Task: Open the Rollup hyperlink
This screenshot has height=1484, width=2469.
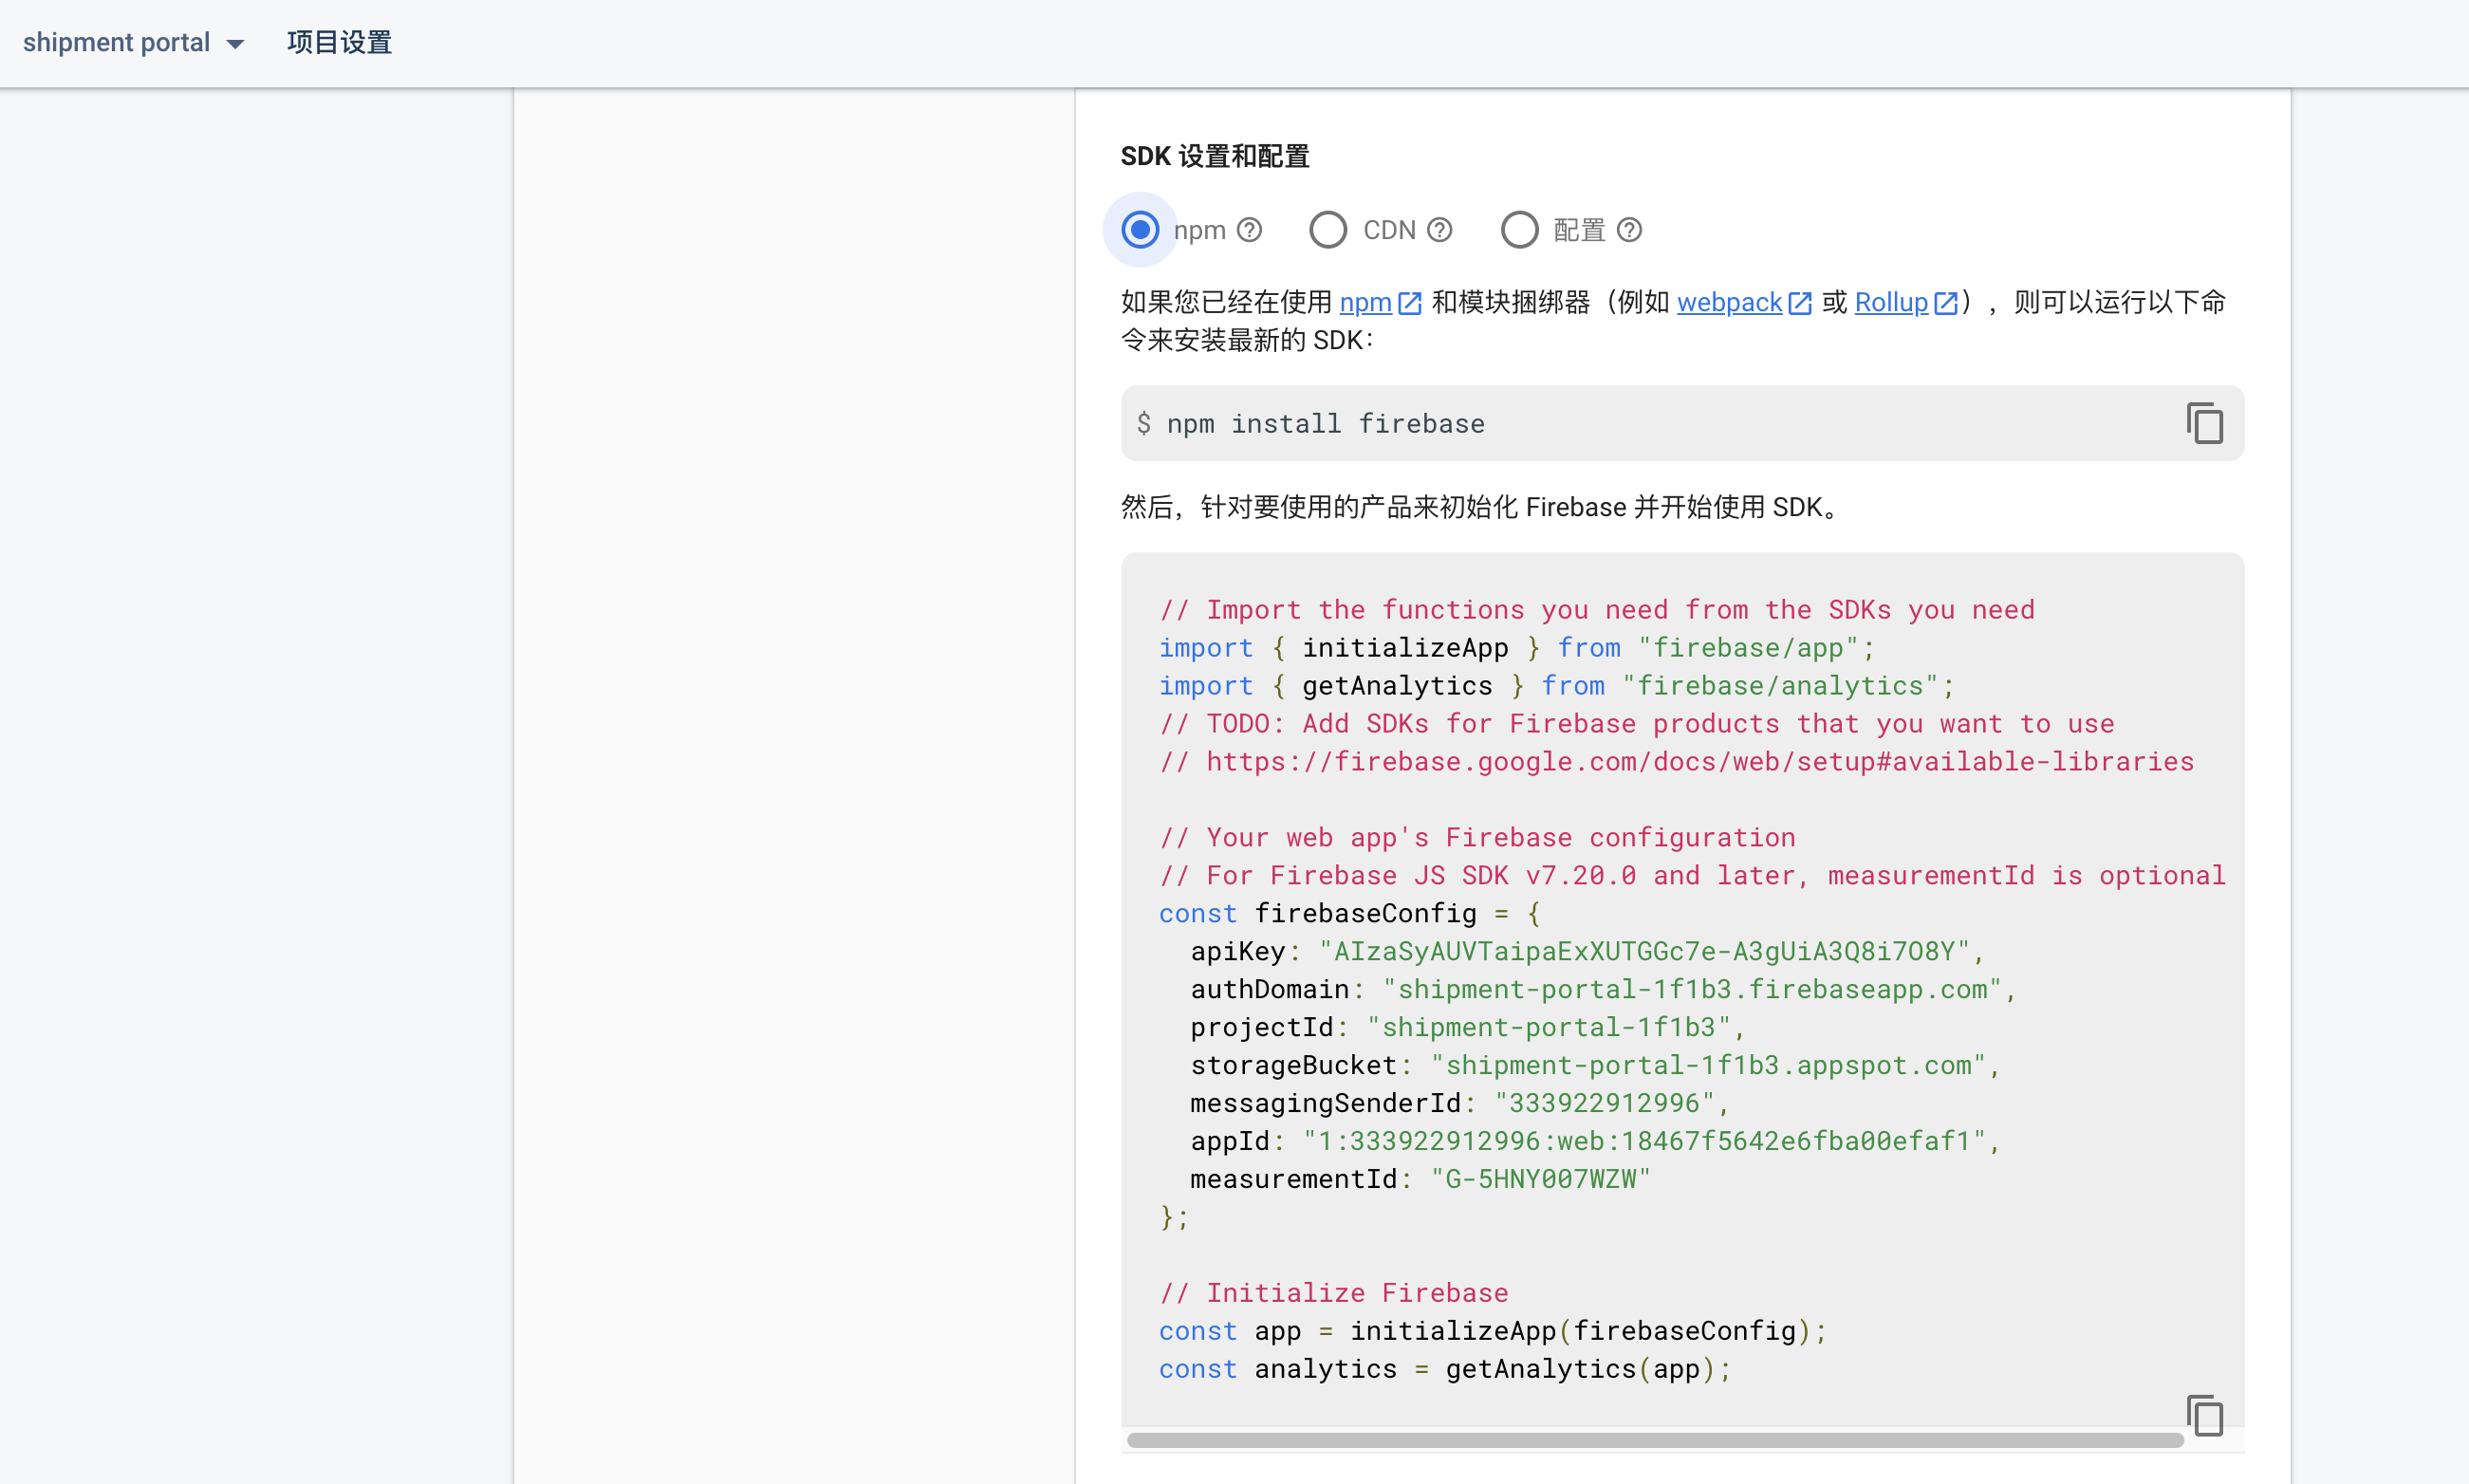Action: [x=1890, y=302]
